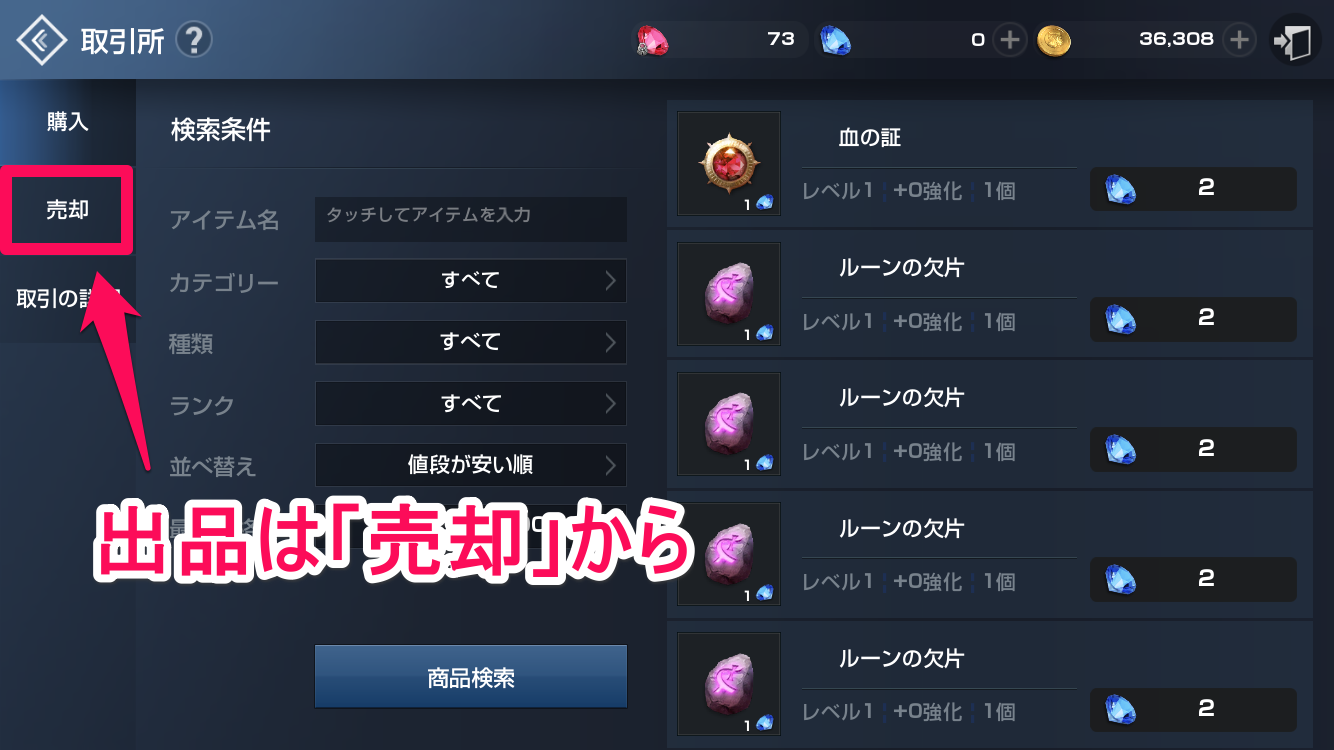Image resolution: width=1334 pixels, height=750 pixels.
Task: Open the ランク dropdown
Action: (x=471, y=404)
